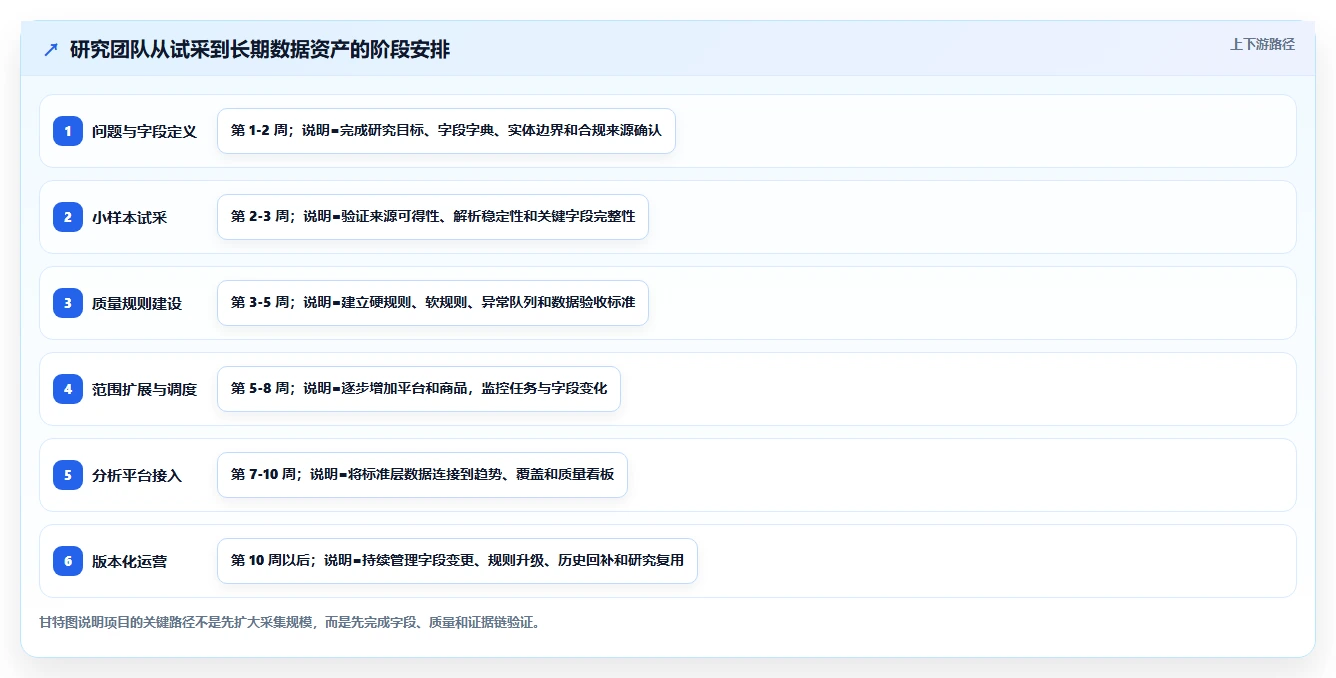Click the footer note starting with 甘特图说明项目
Image resolution: width=1336 pixels, height=678 pixels.
click(291, 622)
